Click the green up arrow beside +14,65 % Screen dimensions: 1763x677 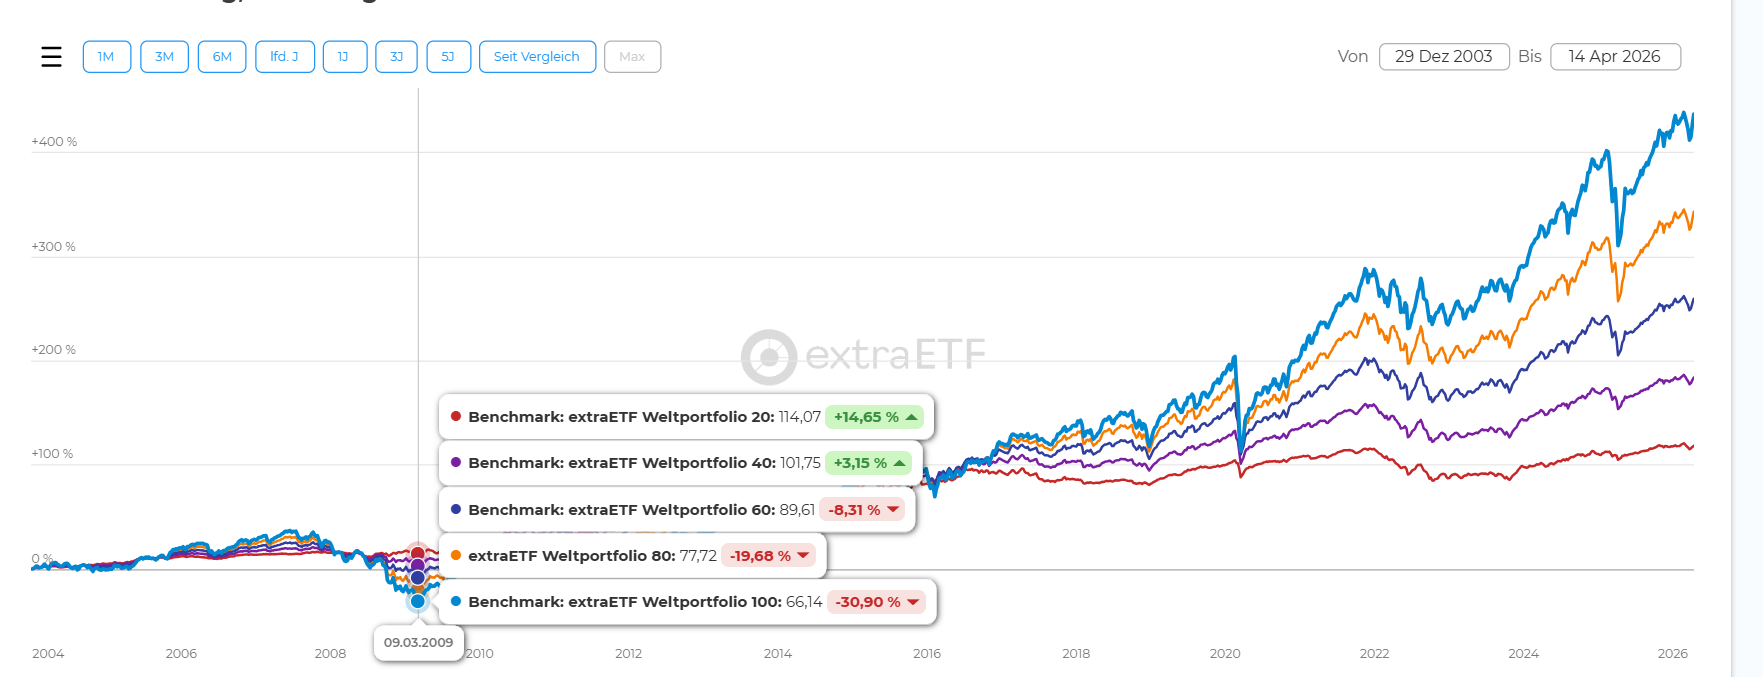(x=911, y=417)
